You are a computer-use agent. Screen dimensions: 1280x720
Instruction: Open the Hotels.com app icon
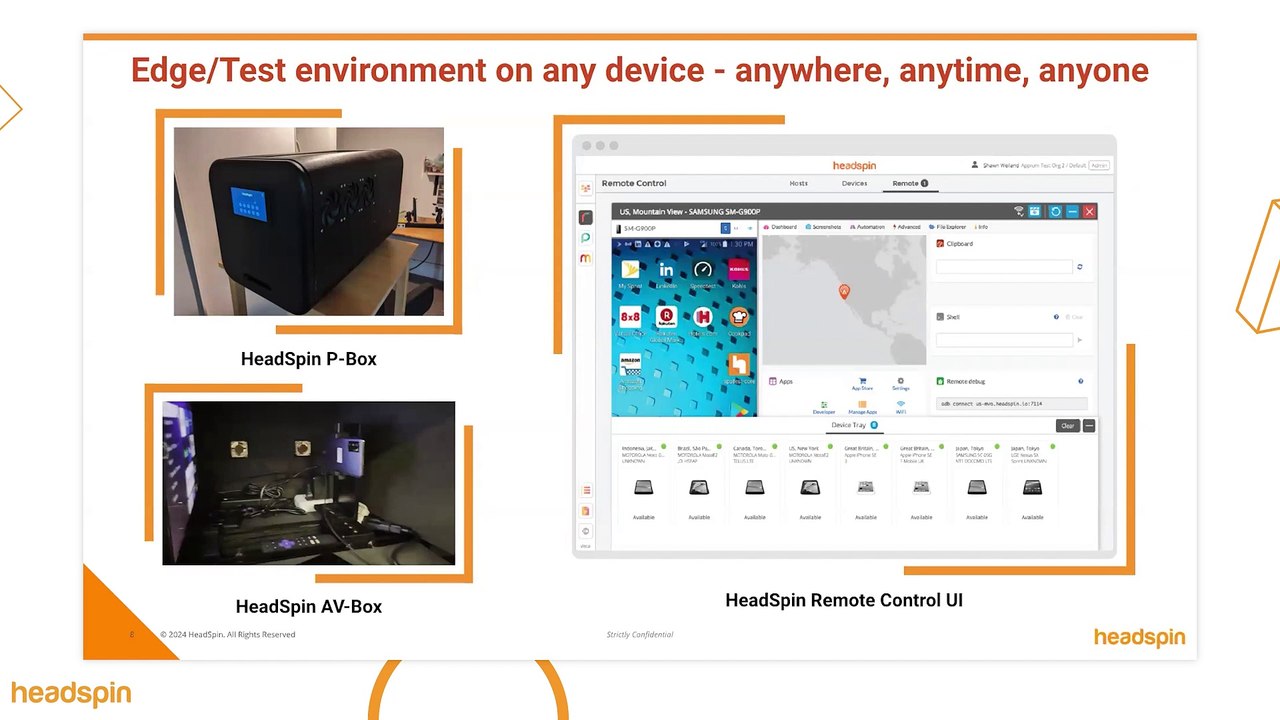(x=703, y=317)
